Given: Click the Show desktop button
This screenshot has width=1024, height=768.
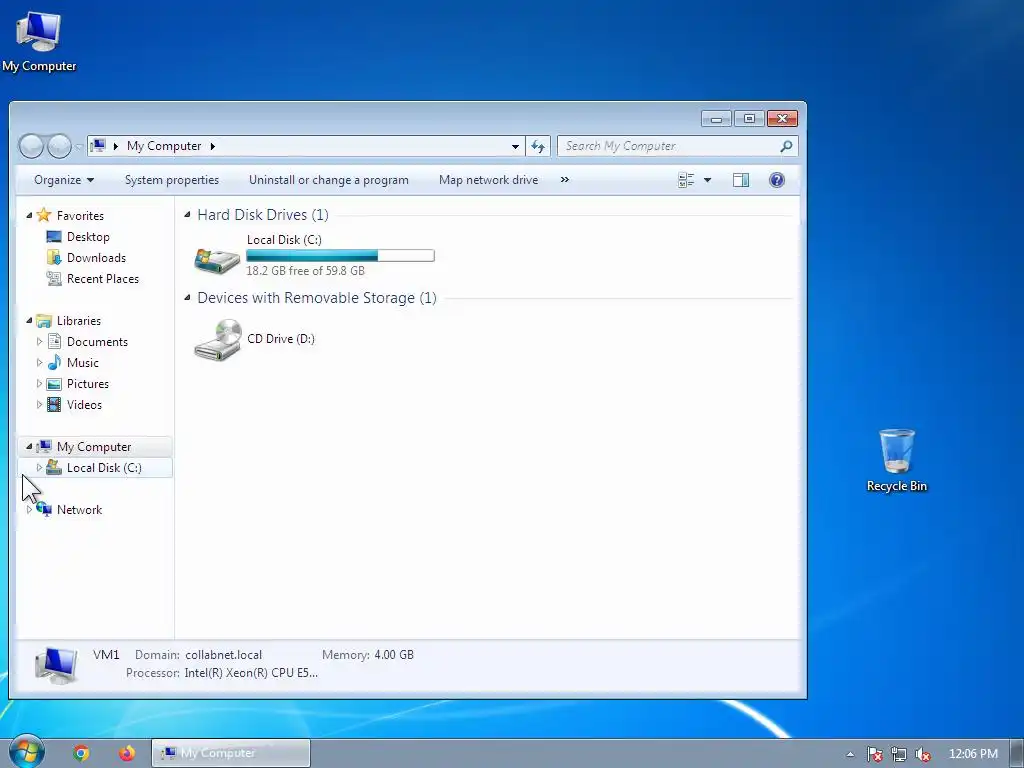Looking at the screenshot, I should click(1018, 753).
